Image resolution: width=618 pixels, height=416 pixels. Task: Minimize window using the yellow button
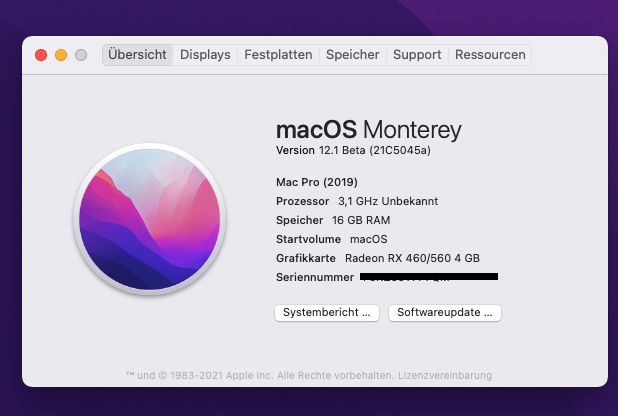[61, 55]
